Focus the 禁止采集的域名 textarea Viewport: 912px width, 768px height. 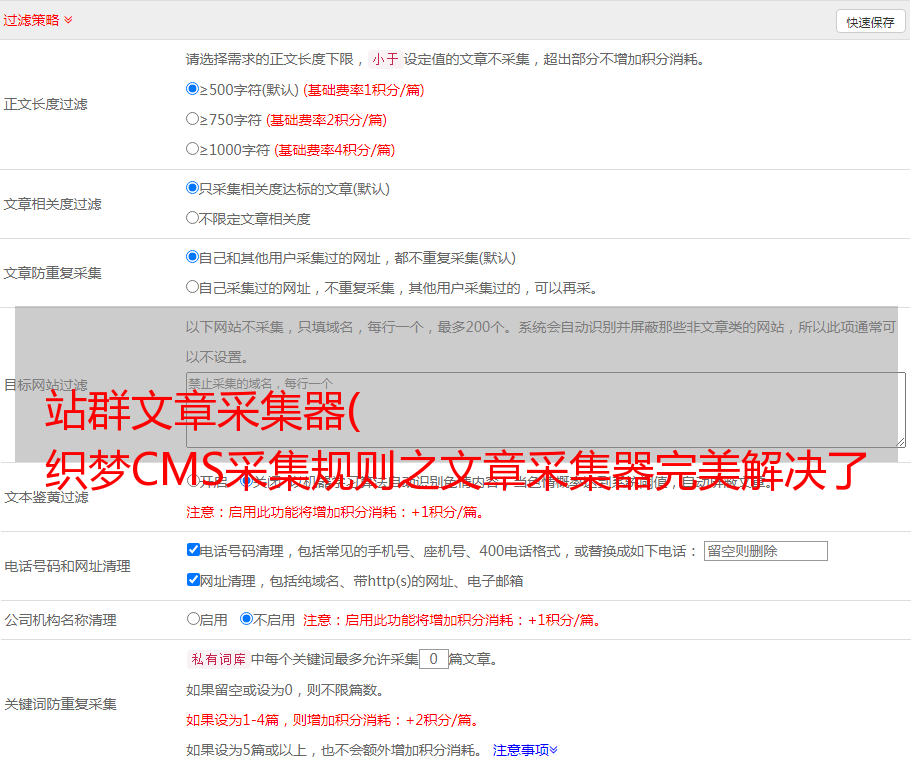pos(546,410)
